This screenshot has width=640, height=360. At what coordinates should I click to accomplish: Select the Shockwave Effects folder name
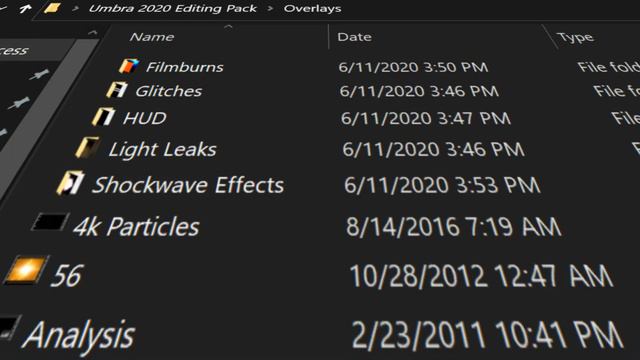[188, 185]
